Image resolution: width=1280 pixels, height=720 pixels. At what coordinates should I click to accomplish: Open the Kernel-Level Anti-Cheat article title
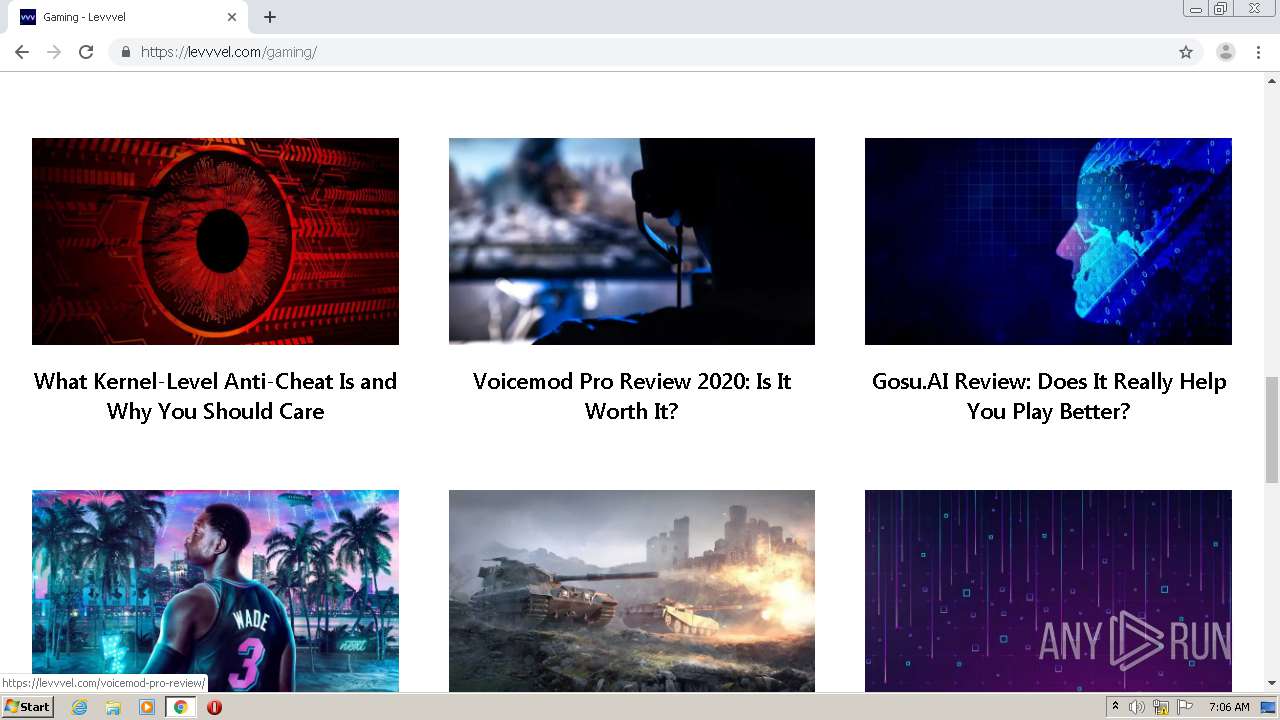point(215,396)
